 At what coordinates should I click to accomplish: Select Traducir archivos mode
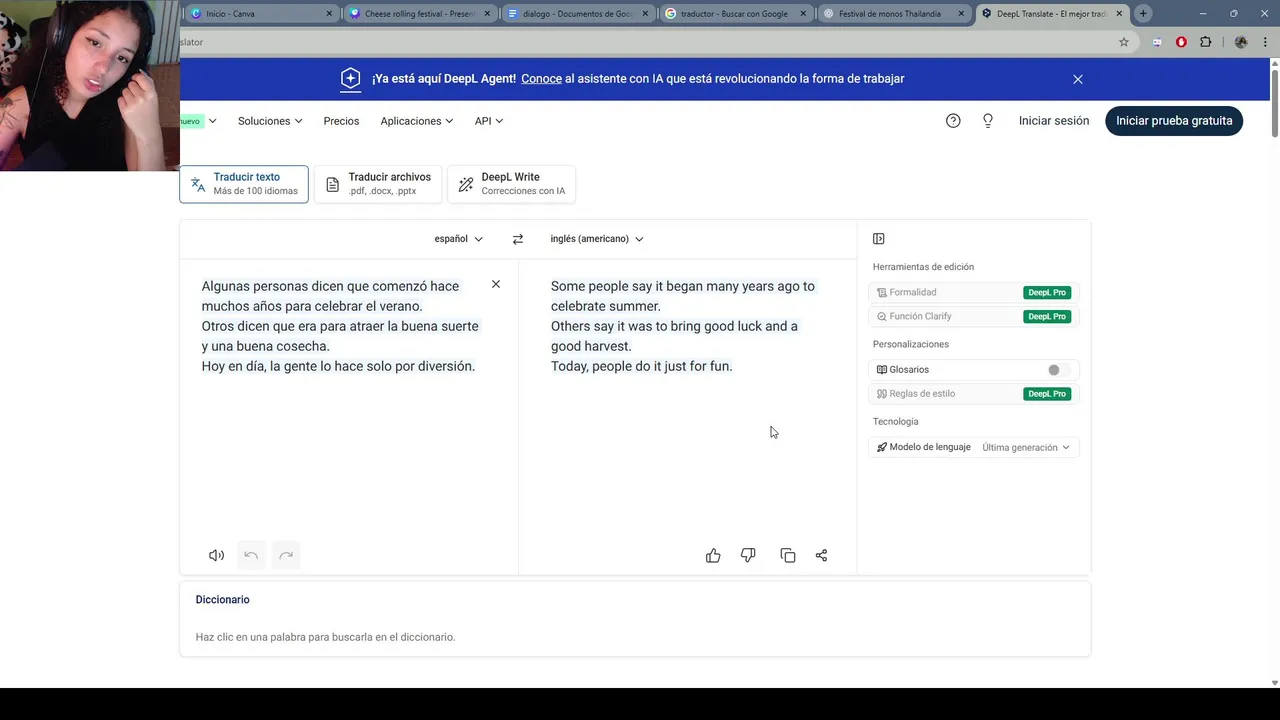(378, 184)
